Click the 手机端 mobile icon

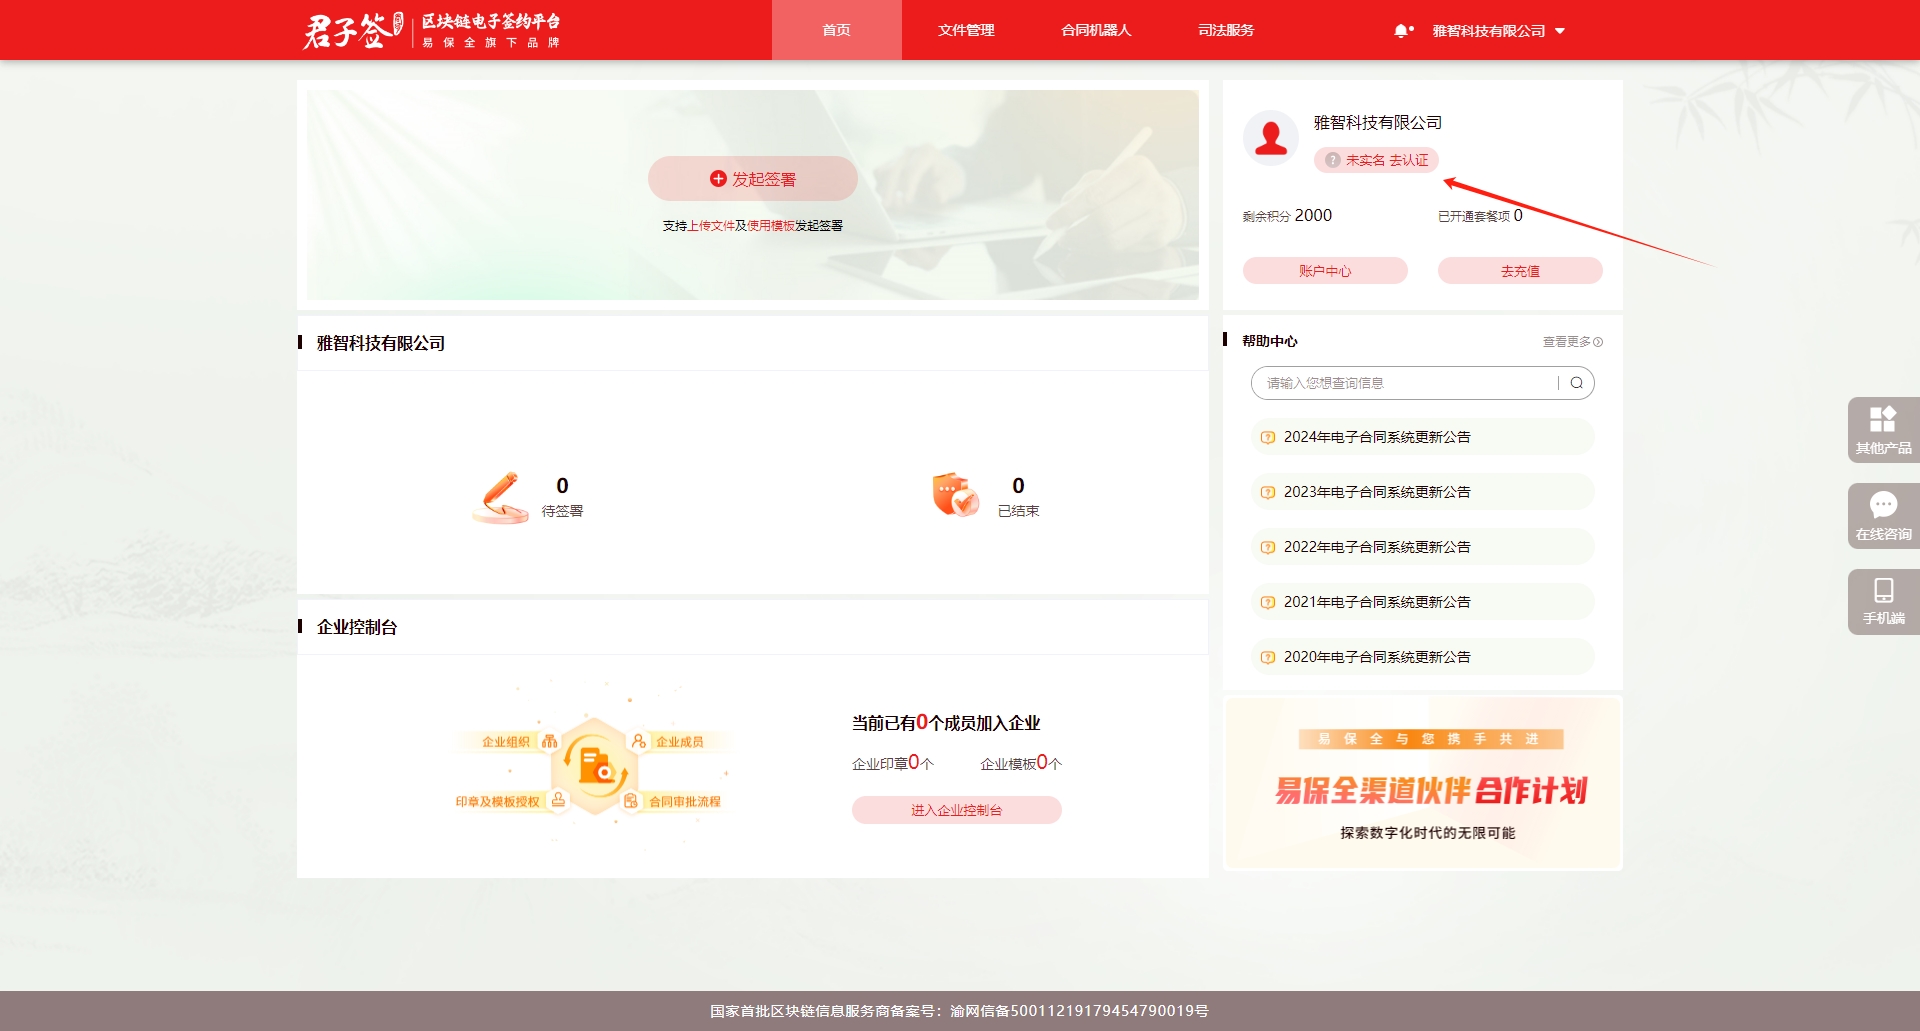point(1883,601)
